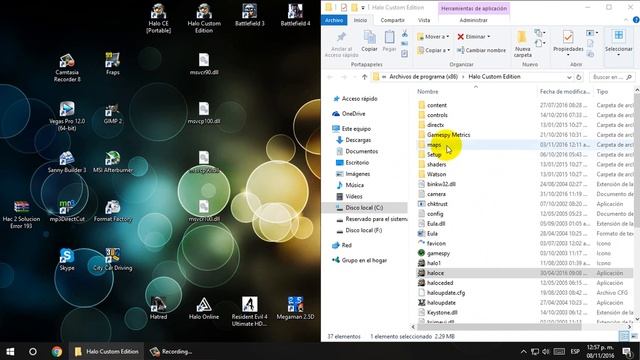Launch Battlefield 3 desktop icon
Screen dimensions: 640x360
tap(249, 15)
